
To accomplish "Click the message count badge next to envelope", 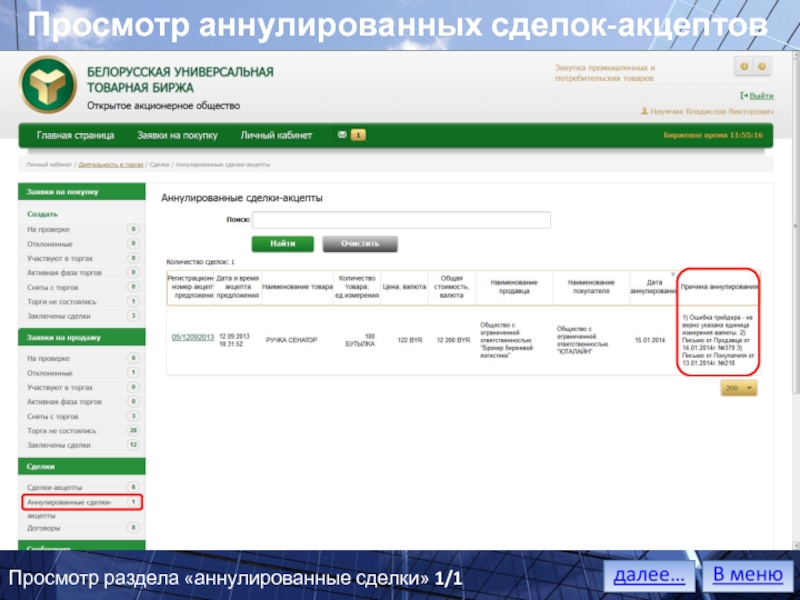I will 358,135.
